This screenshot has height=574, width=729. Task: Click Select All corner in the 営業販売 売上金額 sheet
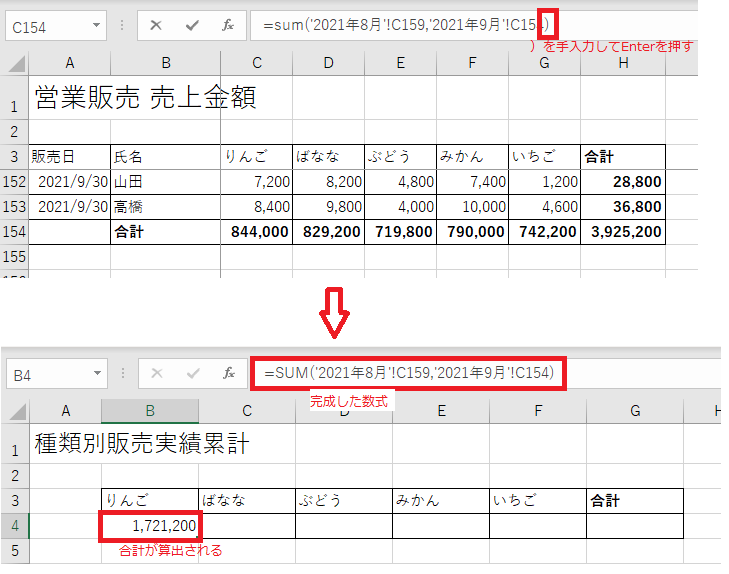point(16,64)
